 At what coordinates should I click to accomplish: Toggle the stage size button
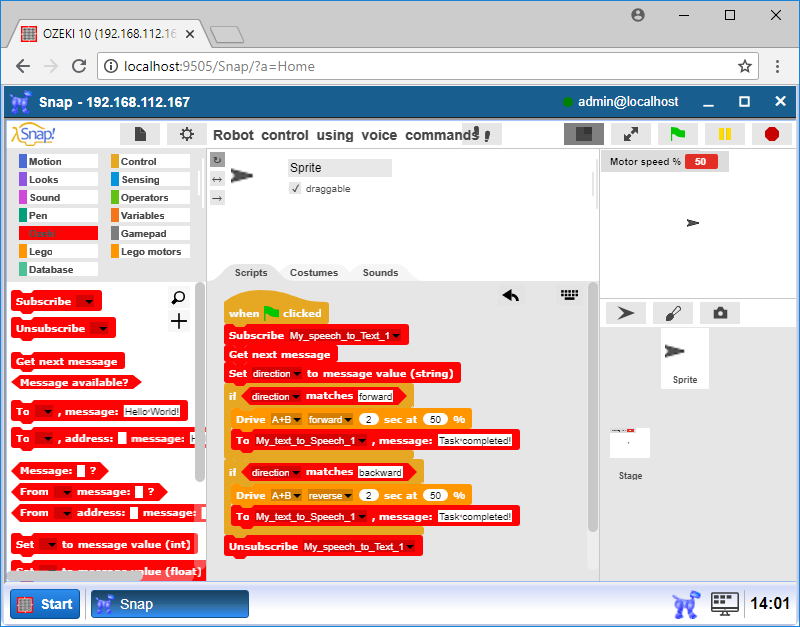point(583,134)
